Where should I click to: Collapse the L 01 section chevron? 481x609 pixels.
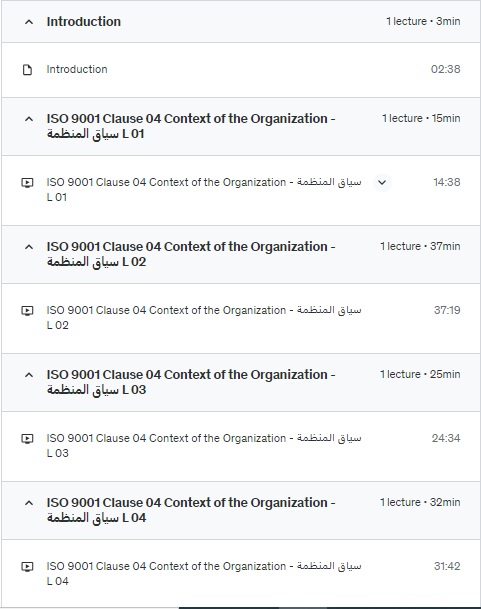click(x=29, y=119)
